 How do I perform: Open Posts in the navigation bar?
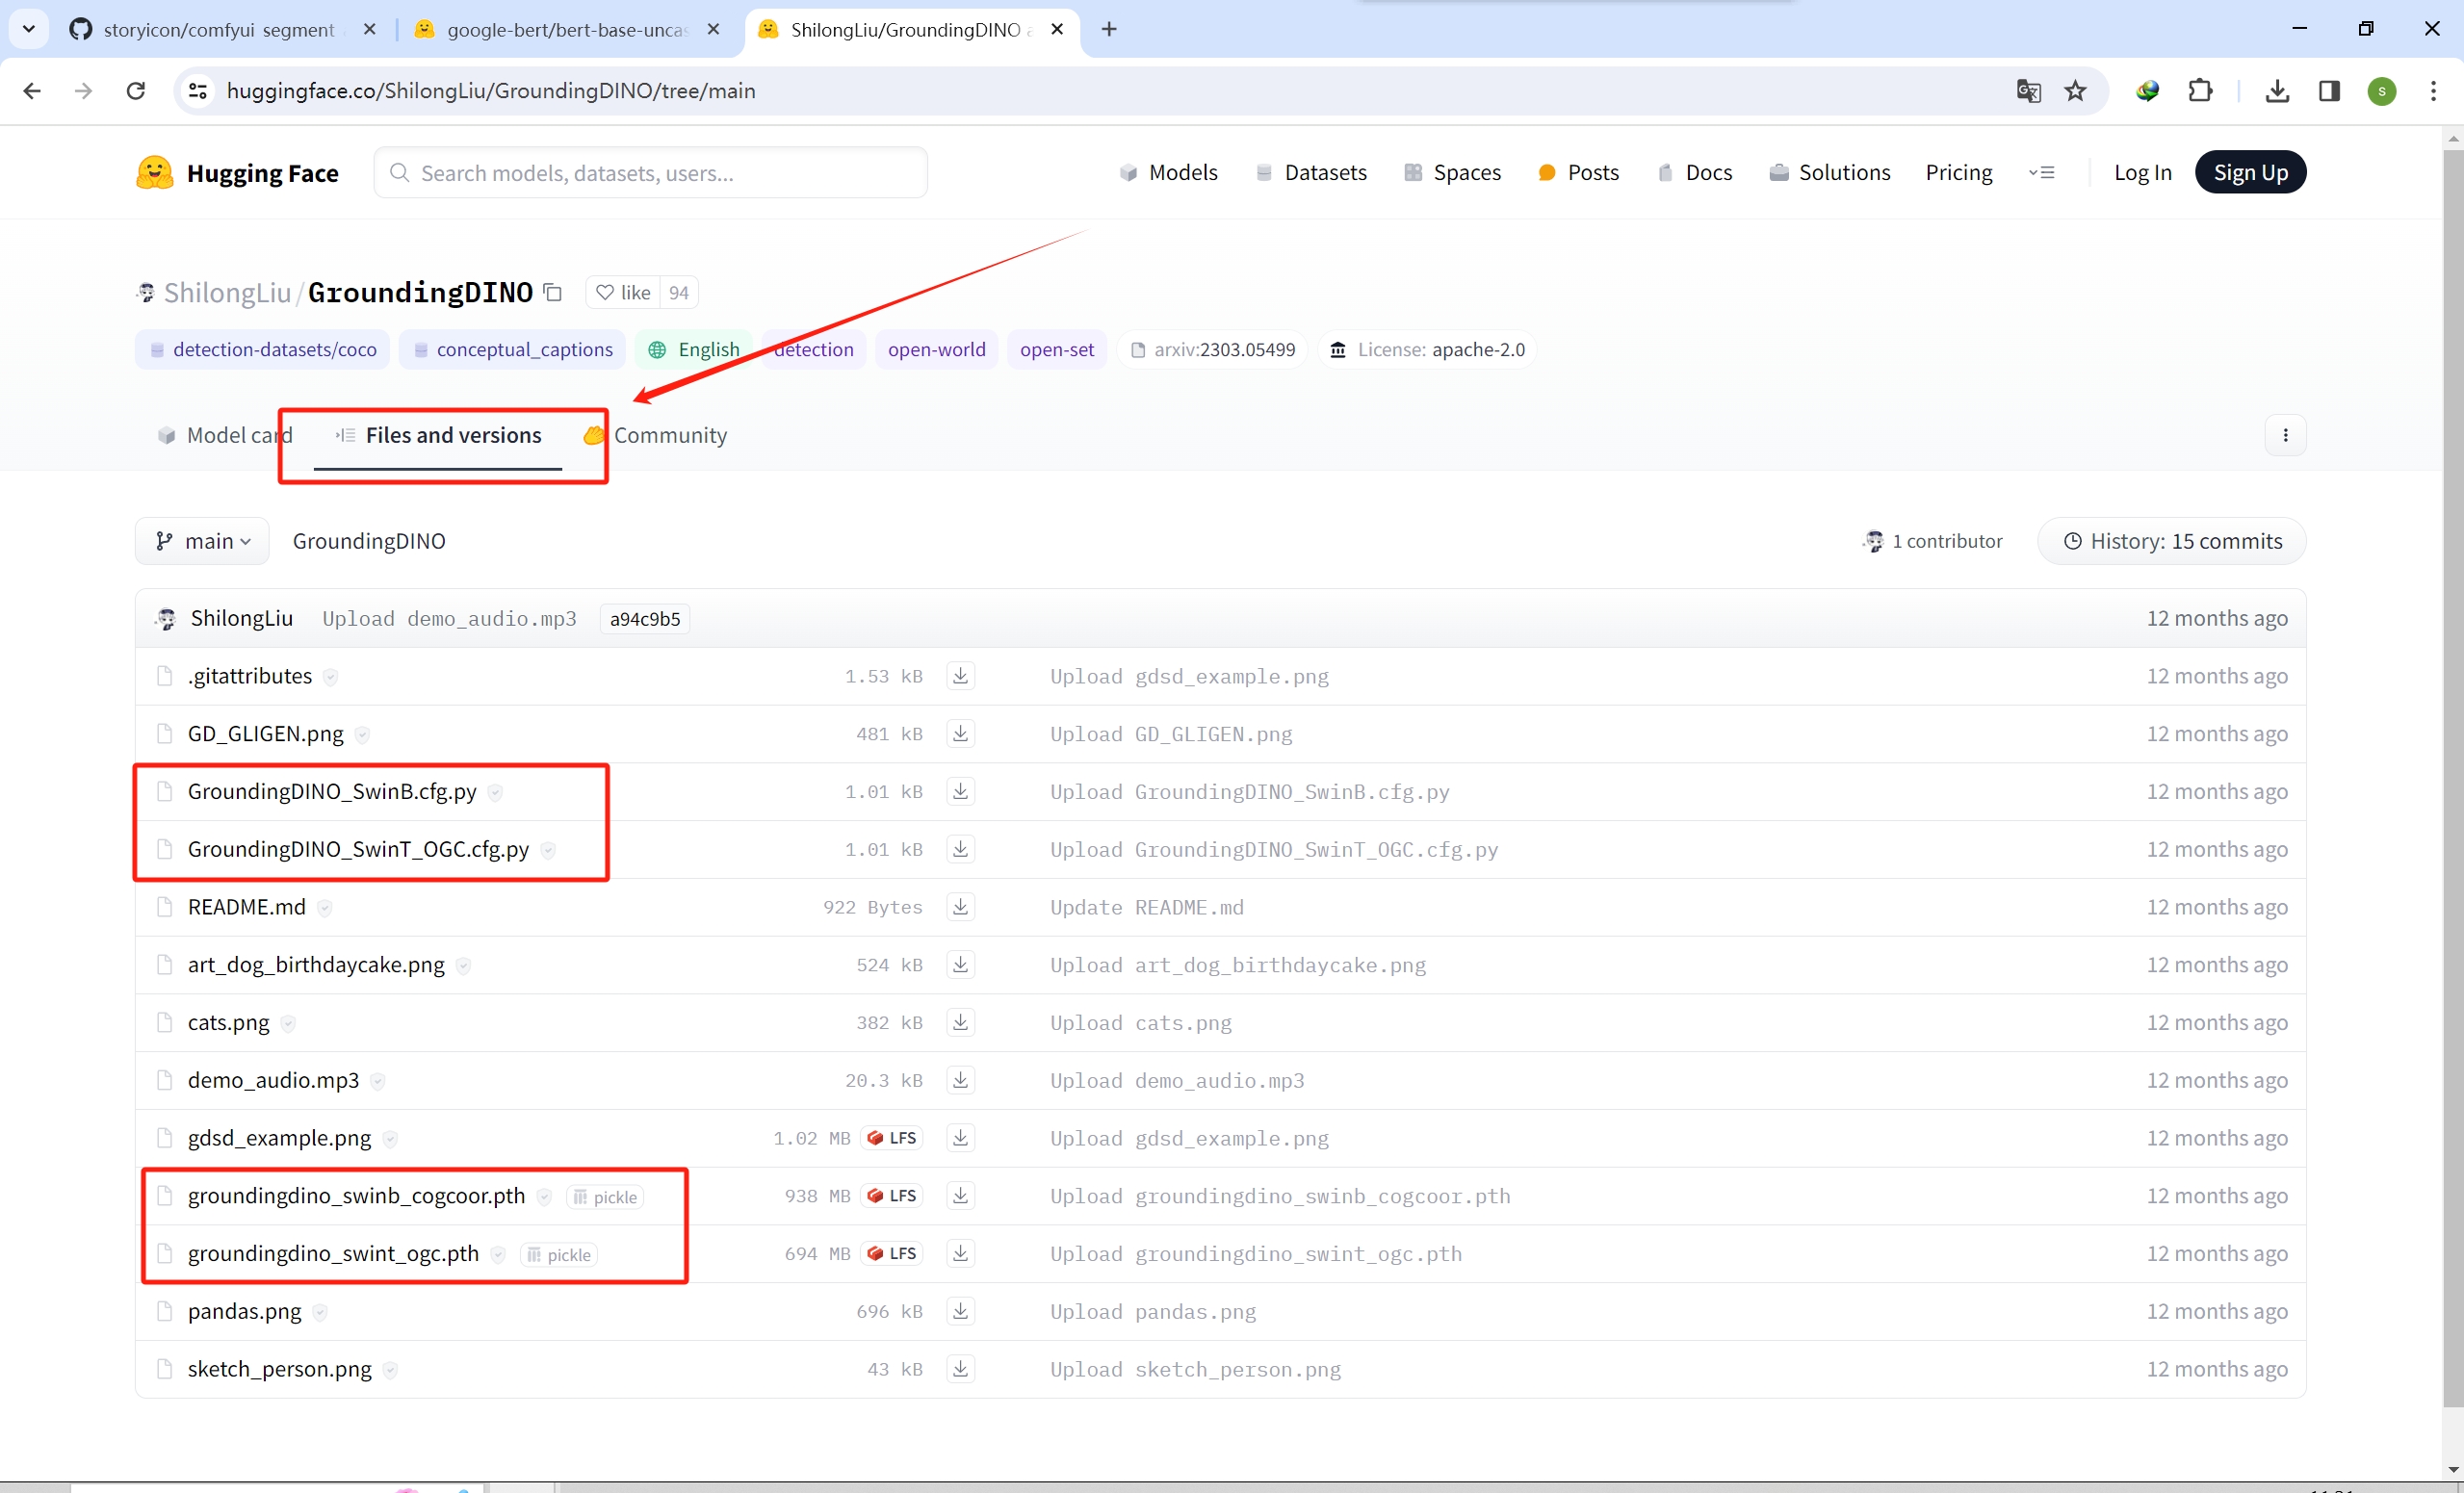point(1578,173)
